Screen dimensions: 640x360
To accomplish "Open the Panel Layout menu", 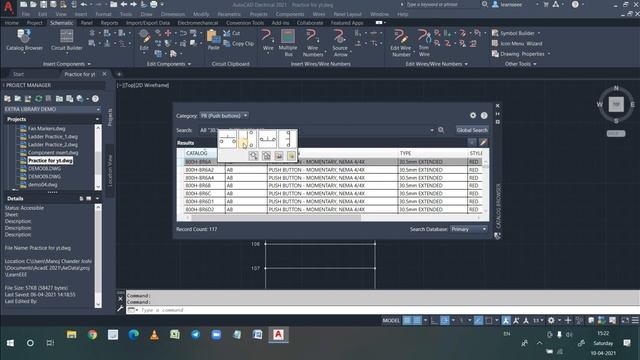I will (x=347, y=14).
